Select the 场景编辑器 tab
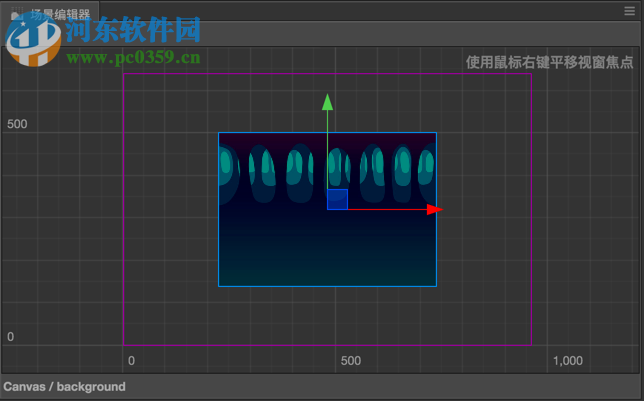This screenshot has height=401, width=644. [x=51, y=12]
